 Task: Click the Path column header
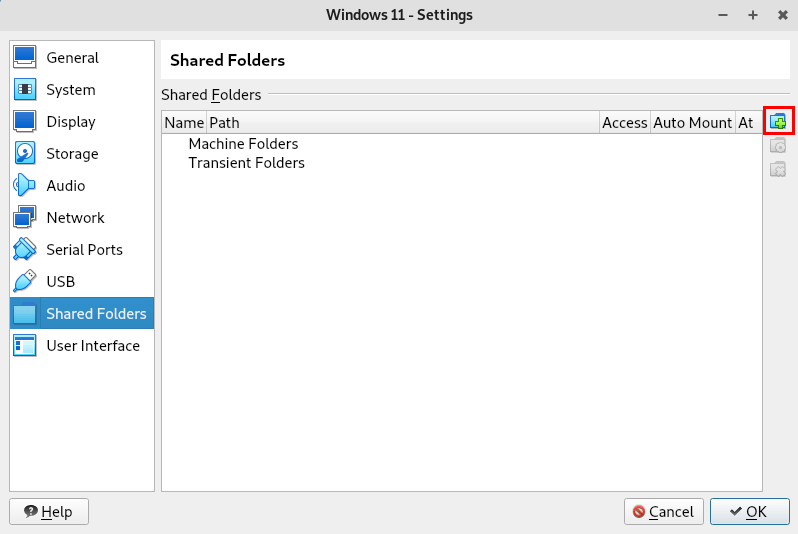point(403,123)
